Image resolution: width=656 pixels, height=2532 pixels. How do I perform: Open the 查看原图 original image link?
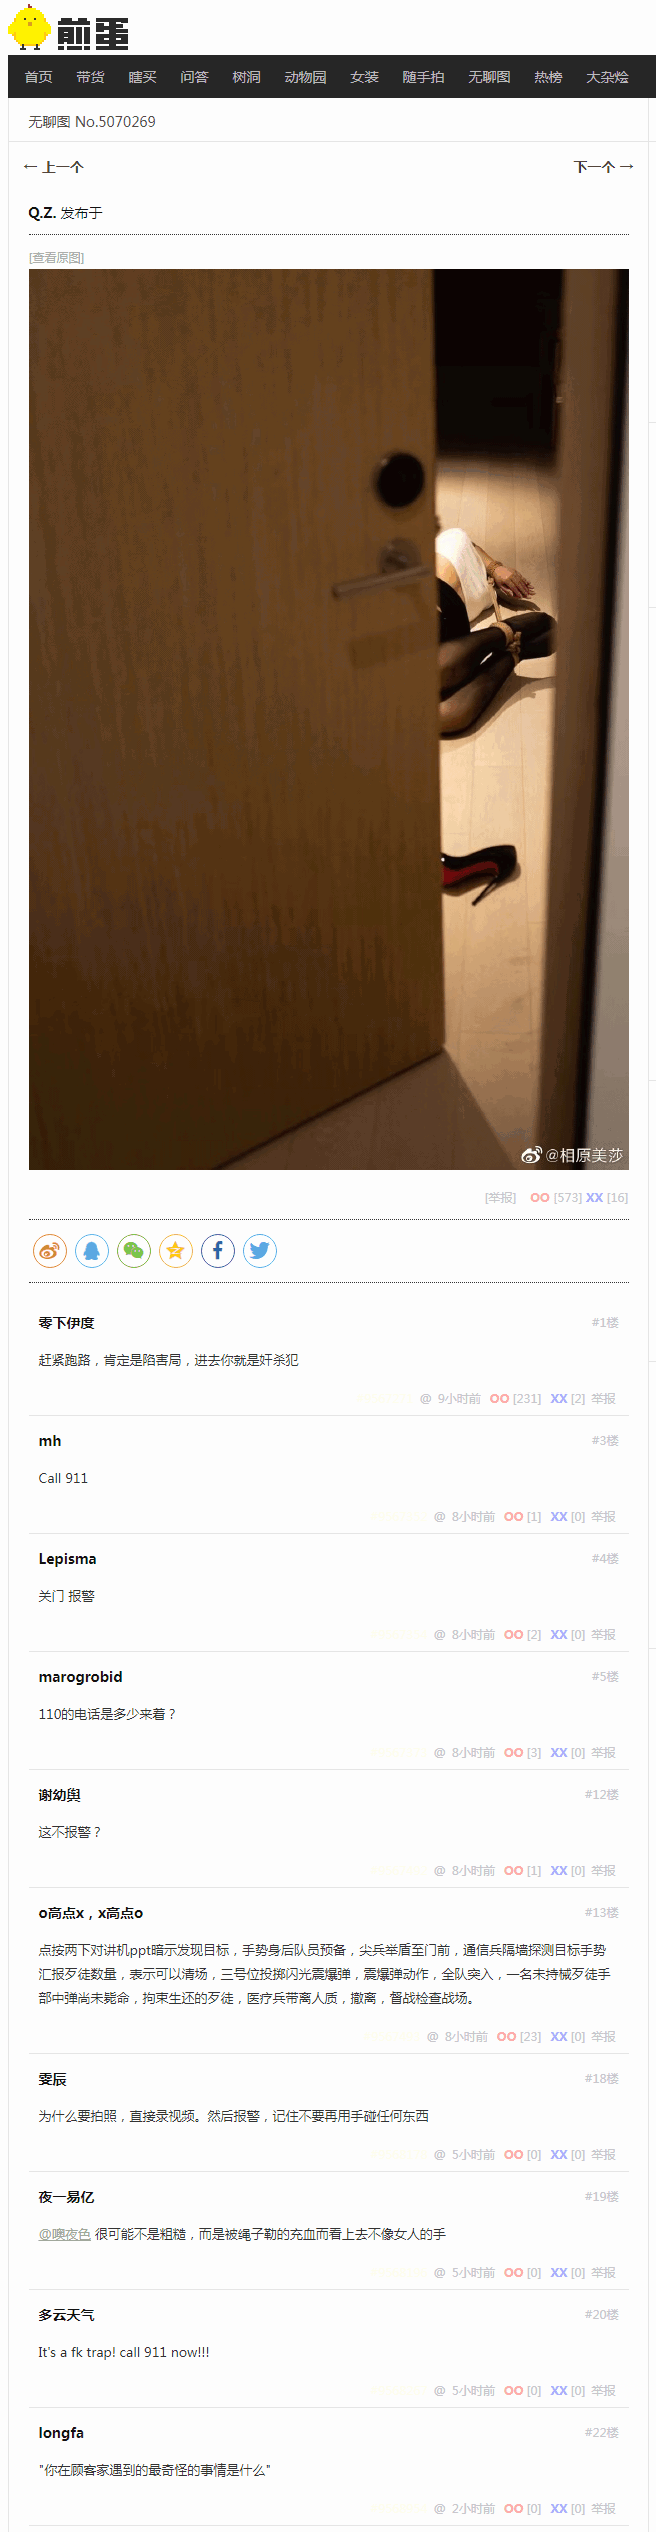coord(56,257)
